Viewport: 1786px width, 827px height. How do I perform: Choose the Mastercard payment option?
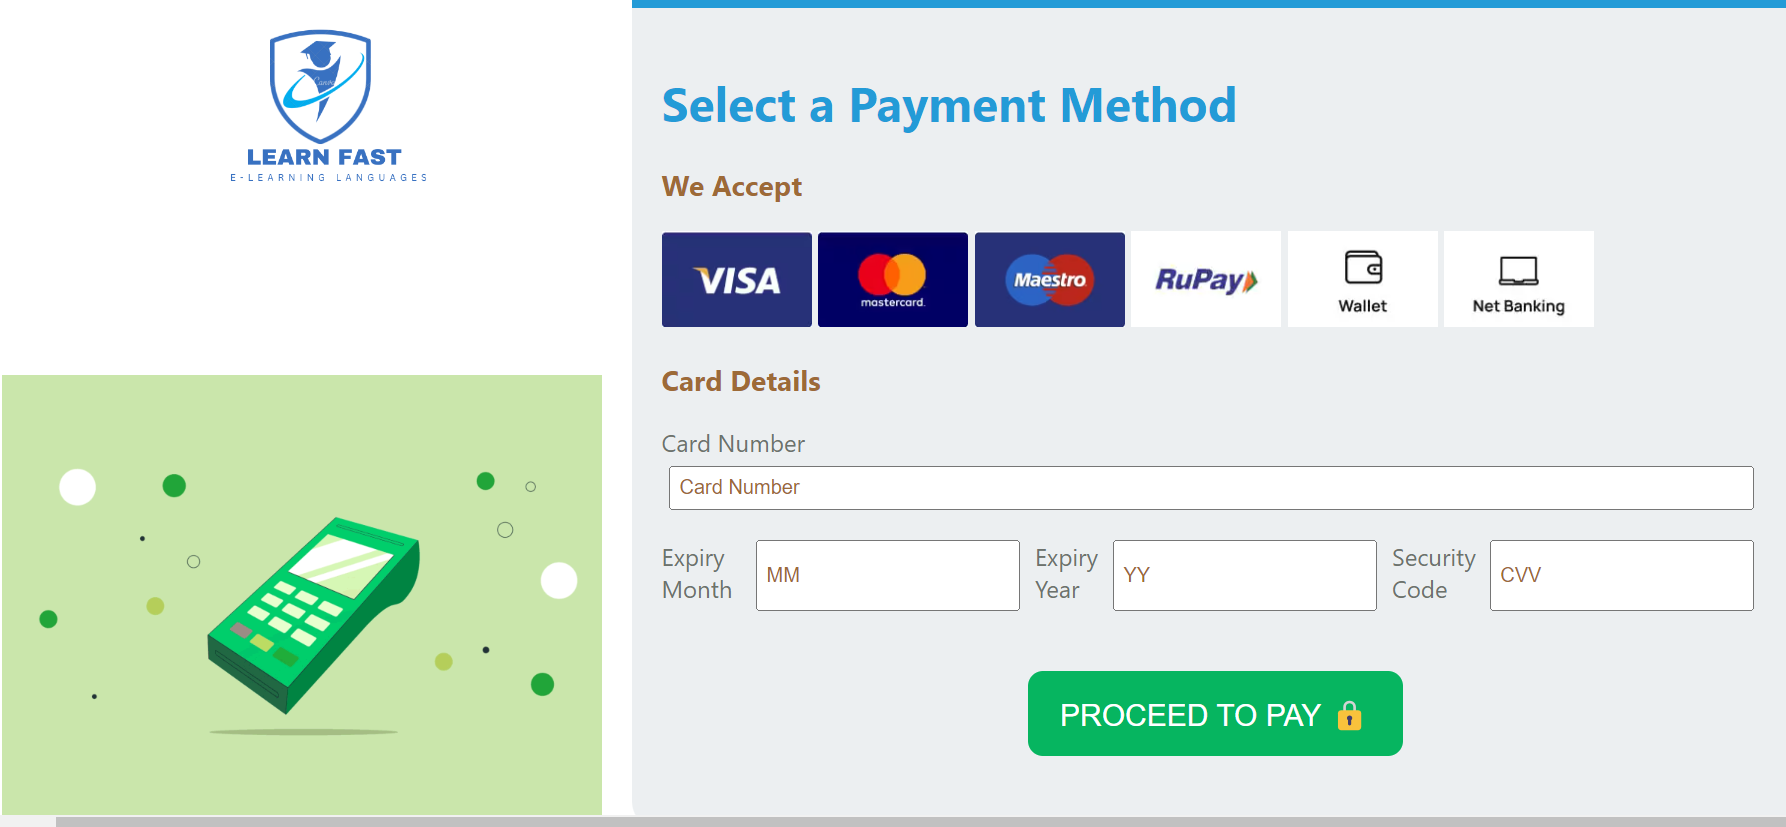point(892,280)
